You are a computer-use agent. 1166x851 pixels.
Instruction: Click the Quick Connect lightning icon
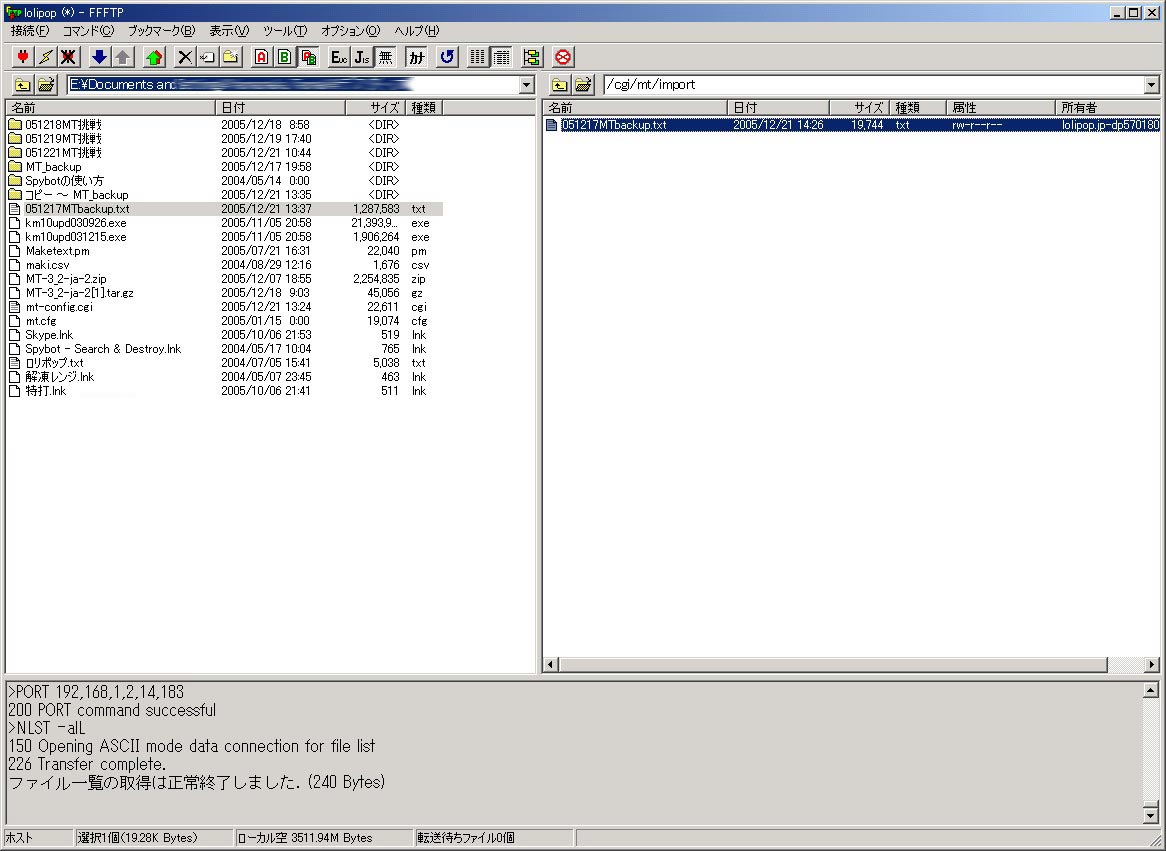[x=46, y=57]
